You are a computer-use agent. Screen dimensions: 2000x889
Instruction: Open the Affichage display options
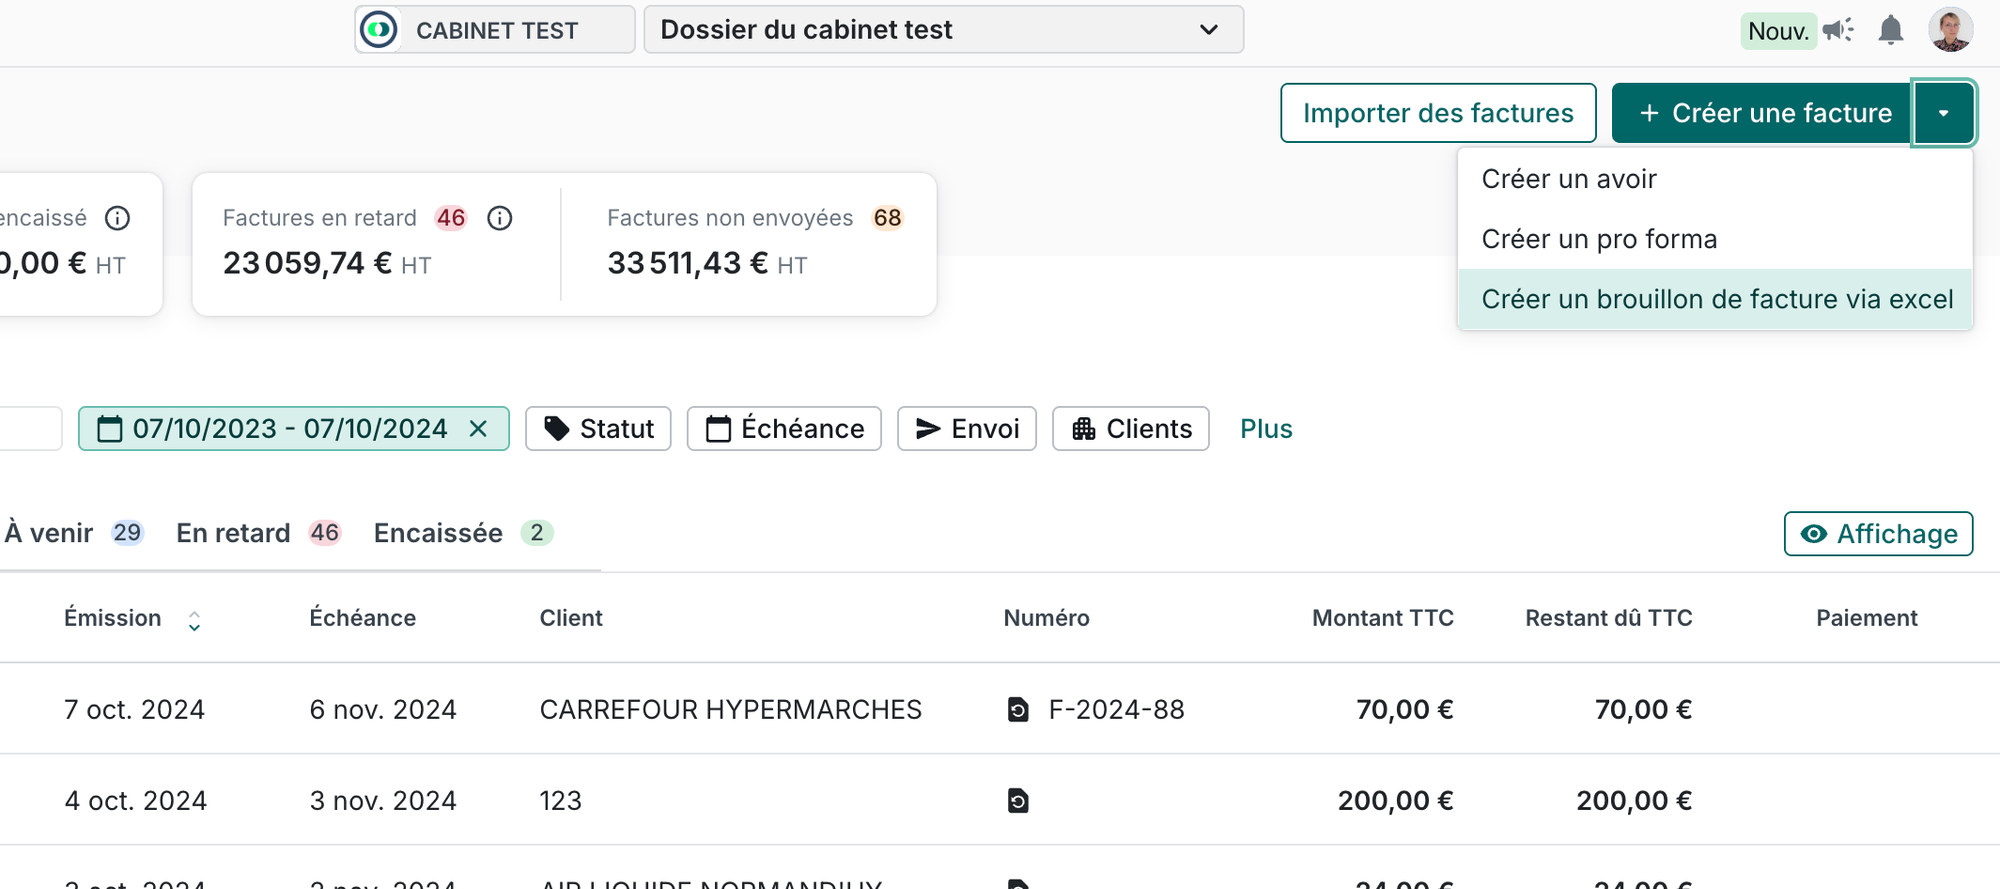[x=1878, y=534]
